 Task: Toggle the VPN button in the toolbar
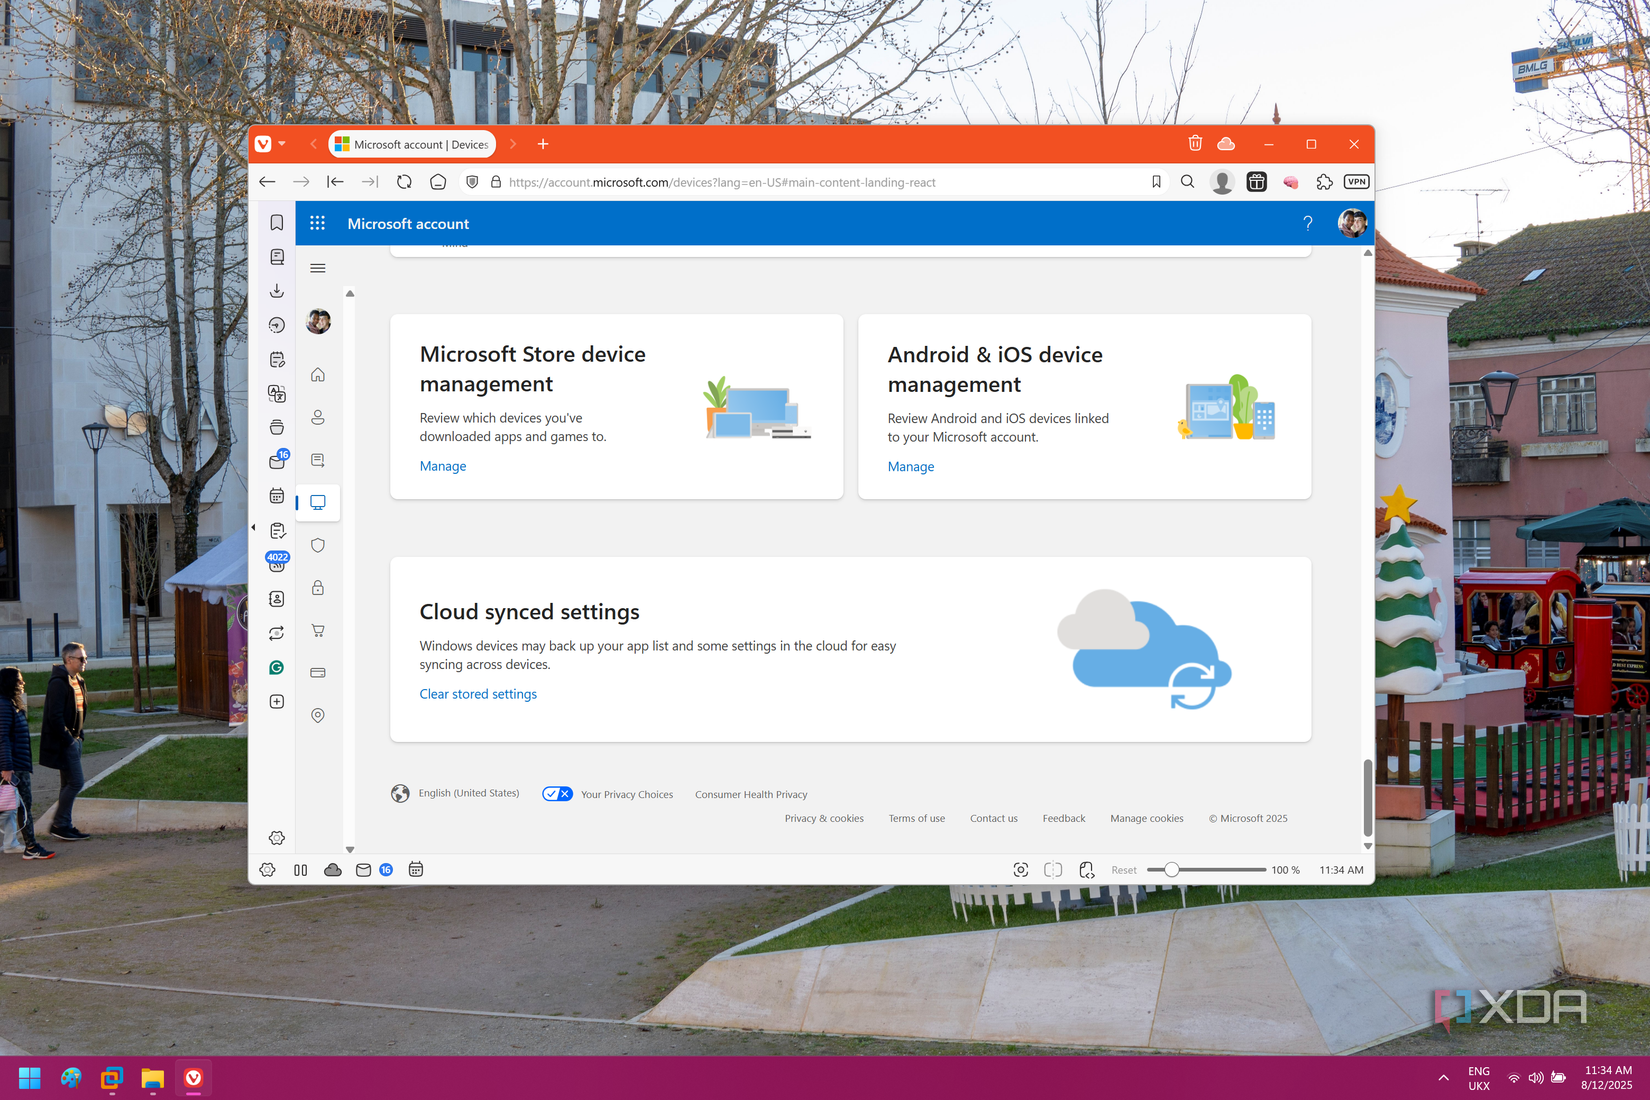(x=1356, y=182)
